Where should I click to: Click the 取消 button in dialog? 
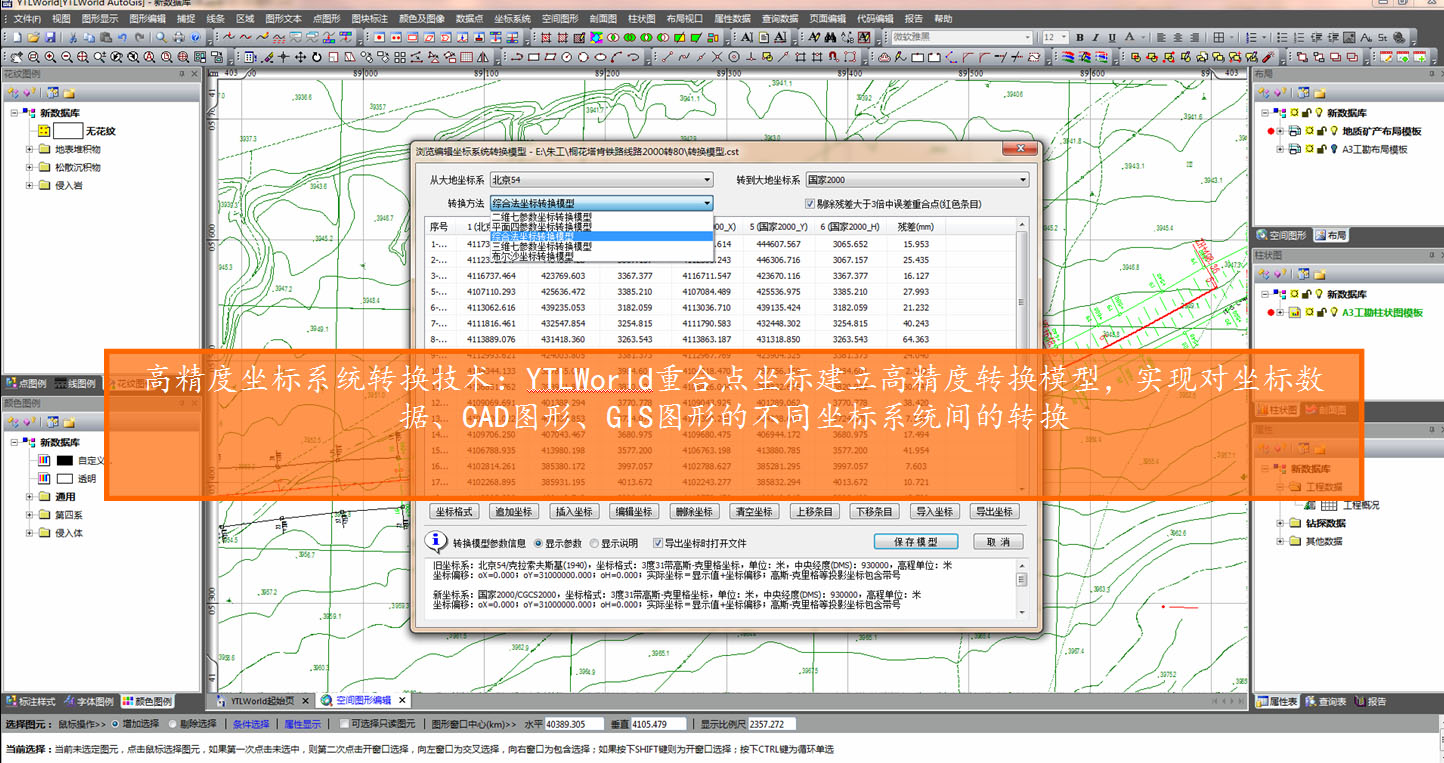tap(998, 541)
